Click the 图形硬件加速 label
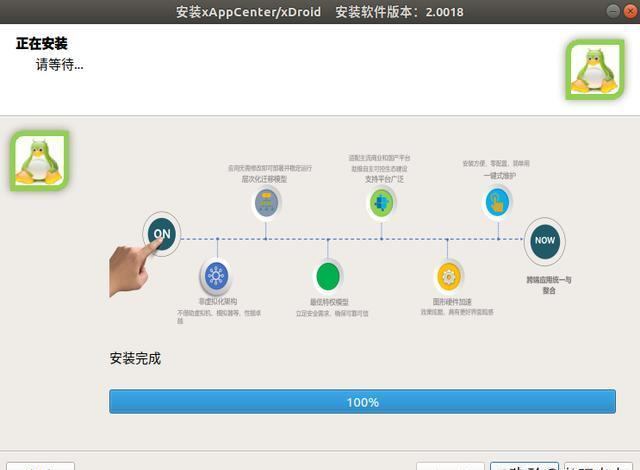This screenshot has height=470, width=640. 452,302
